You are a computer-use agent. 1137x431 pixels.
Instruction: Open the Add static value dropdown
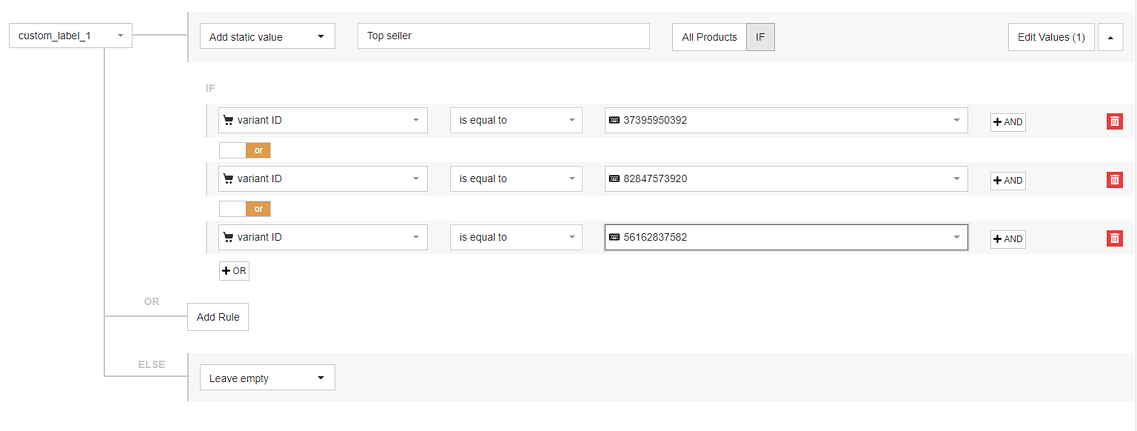pyautogui.click(x=267, y=37)
